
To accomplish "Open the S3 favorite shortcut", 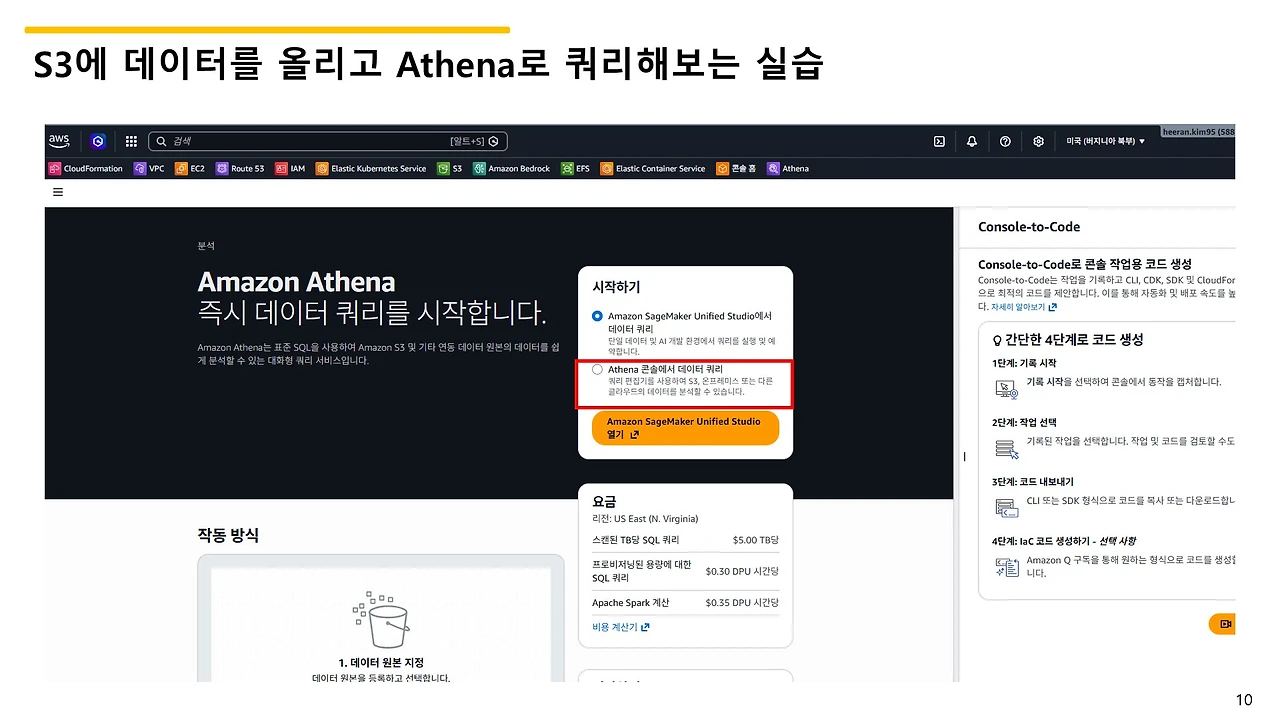I will (450, 169).
